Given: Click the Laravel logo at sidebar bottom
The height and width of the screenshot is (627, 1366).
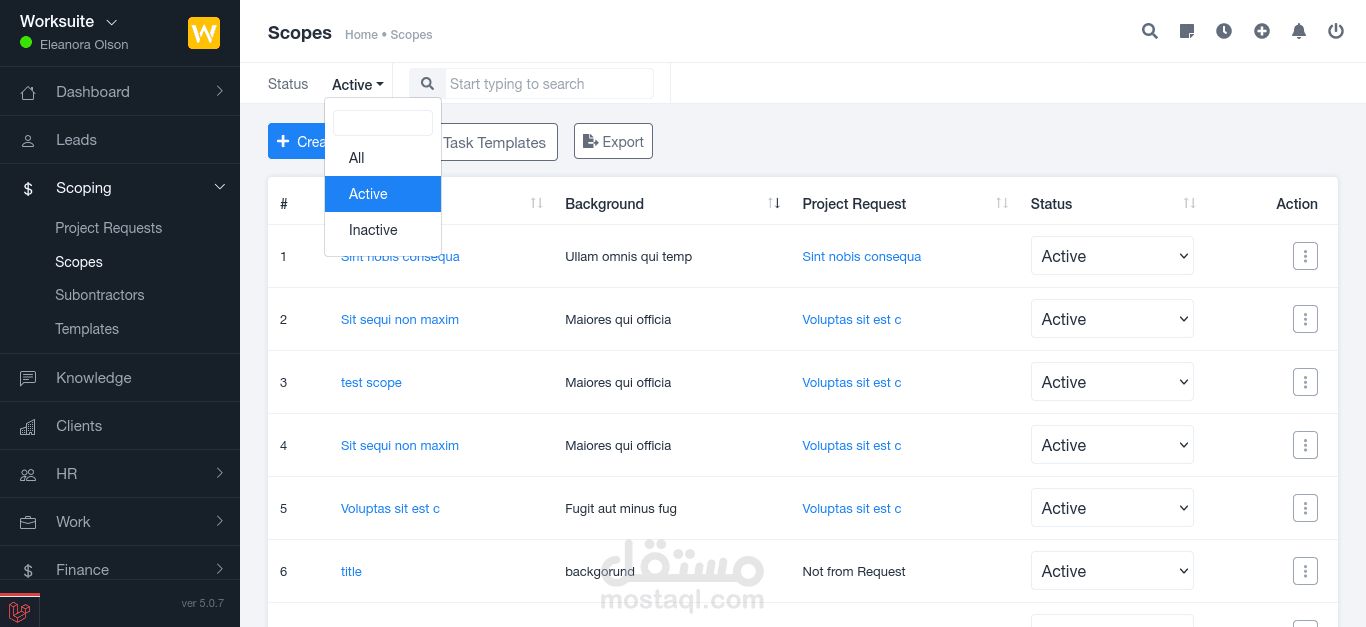Looking at the screenshot, I should click(x=19, y=611).
